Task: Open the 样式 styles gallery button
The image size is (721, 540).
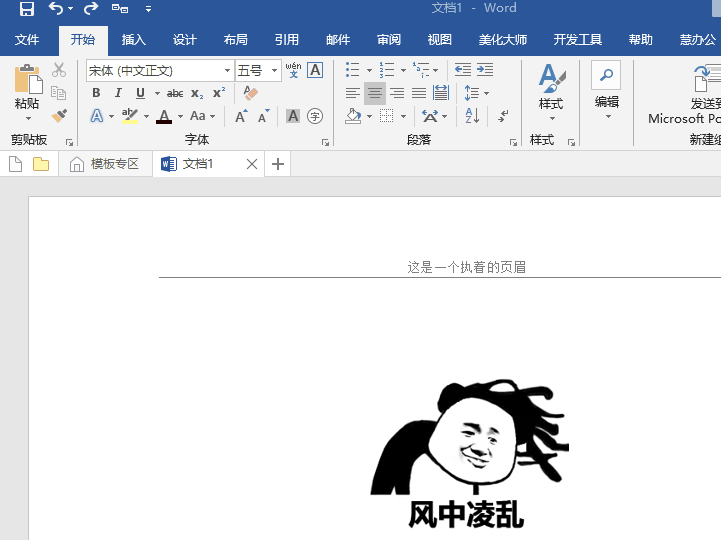Action: 551,92
